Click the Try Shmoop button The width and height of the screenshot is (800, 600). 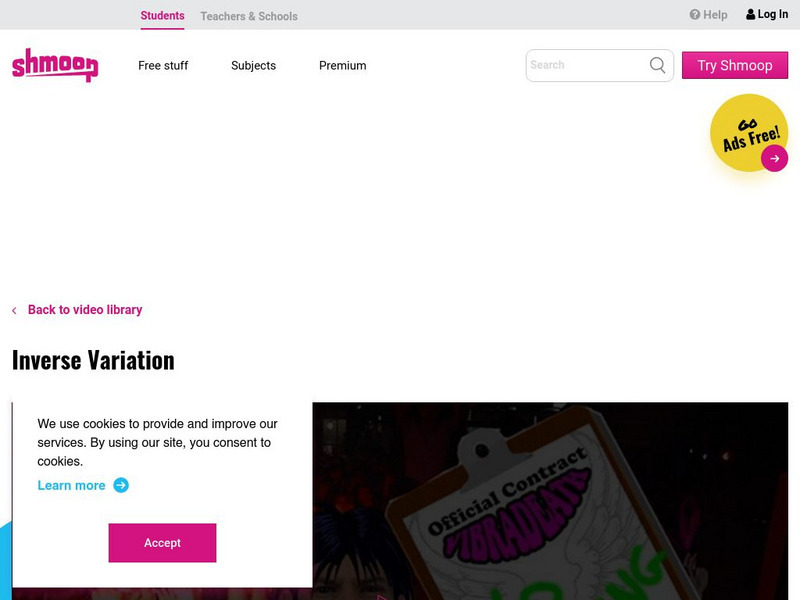[x=735, y=65]
